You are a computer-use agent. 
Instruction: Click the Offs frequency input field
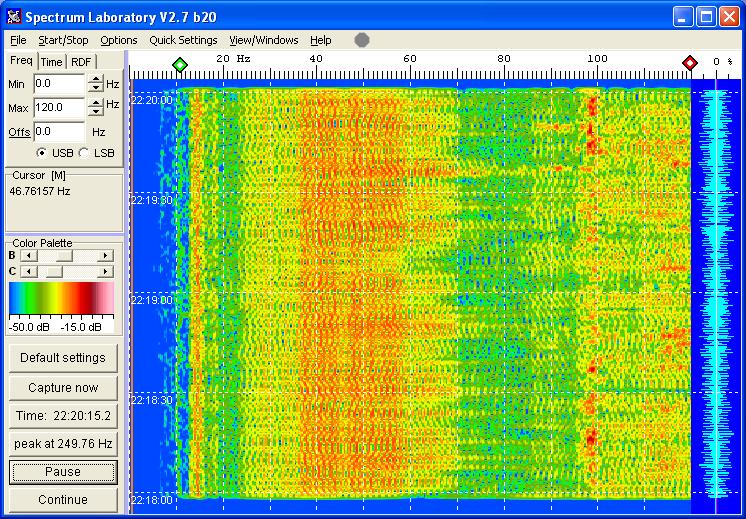coord(58,131)
